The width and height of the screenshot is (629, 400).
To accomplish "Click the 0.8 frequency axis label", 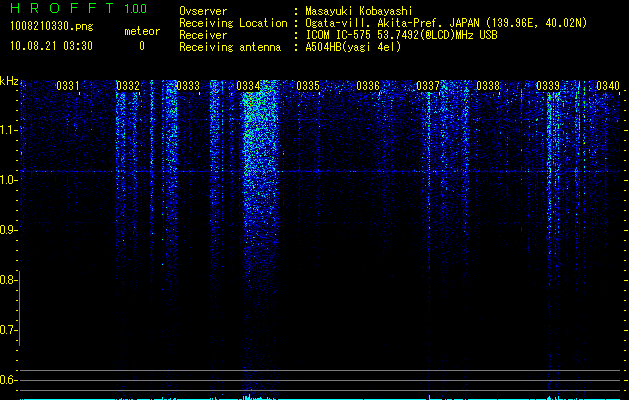I will (7, 280).
